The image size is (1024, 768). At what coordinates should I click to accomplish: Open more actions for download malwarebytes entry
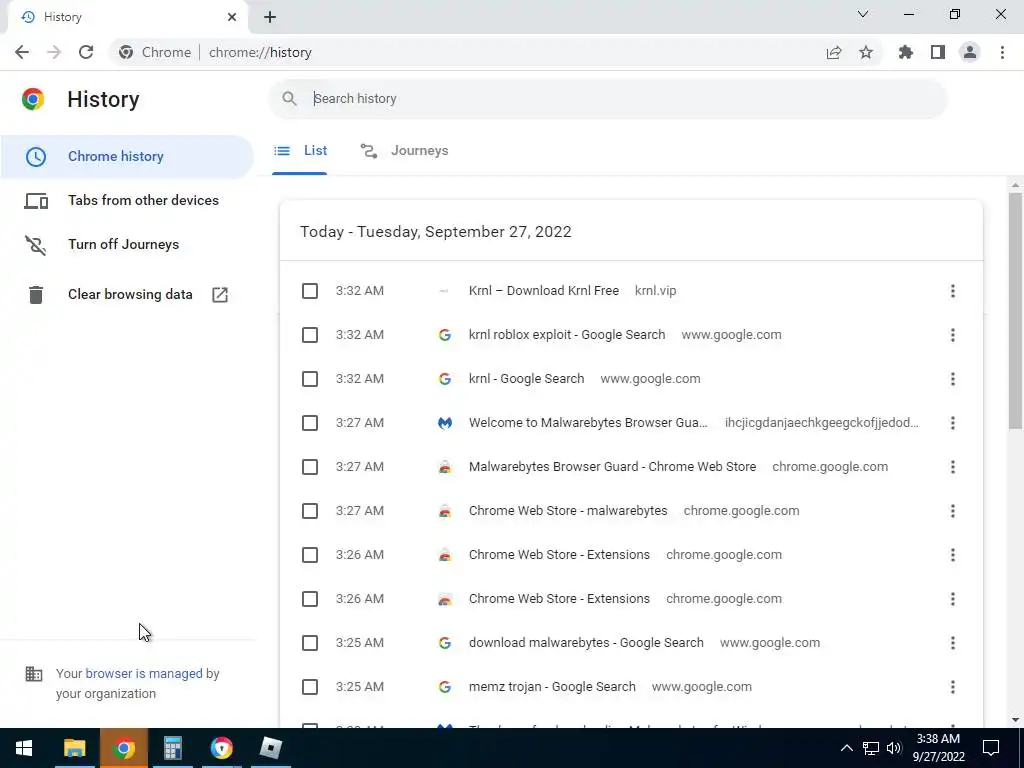(x=953, y=643)
